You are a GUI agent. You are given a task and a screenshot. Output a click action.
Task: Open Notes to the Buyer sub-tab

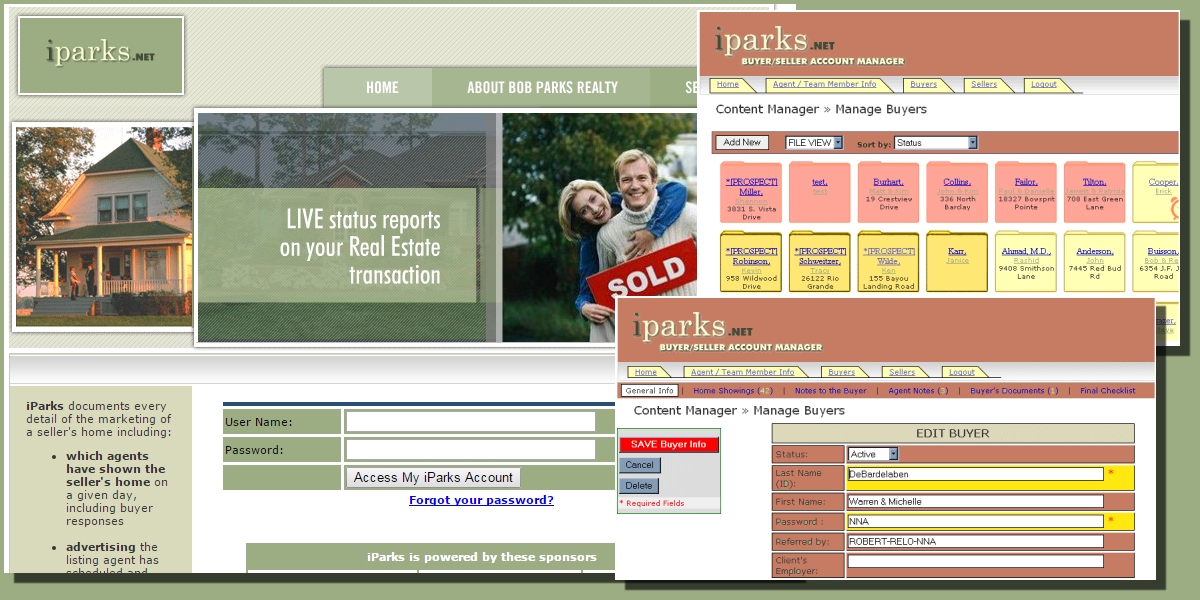(x=830, y=391)
